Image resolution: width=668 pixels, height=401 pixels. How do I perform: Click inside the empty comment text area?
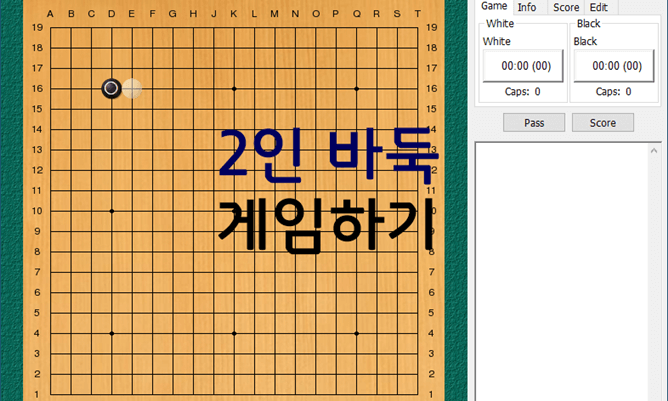562,273
